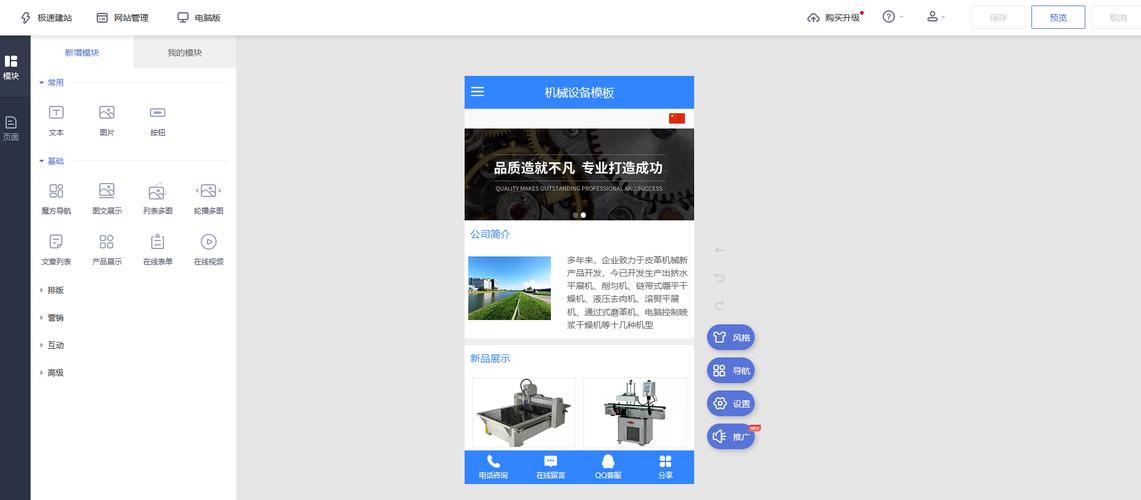
Task: Open the help question-mark menu
Action: tap(893, 17)
